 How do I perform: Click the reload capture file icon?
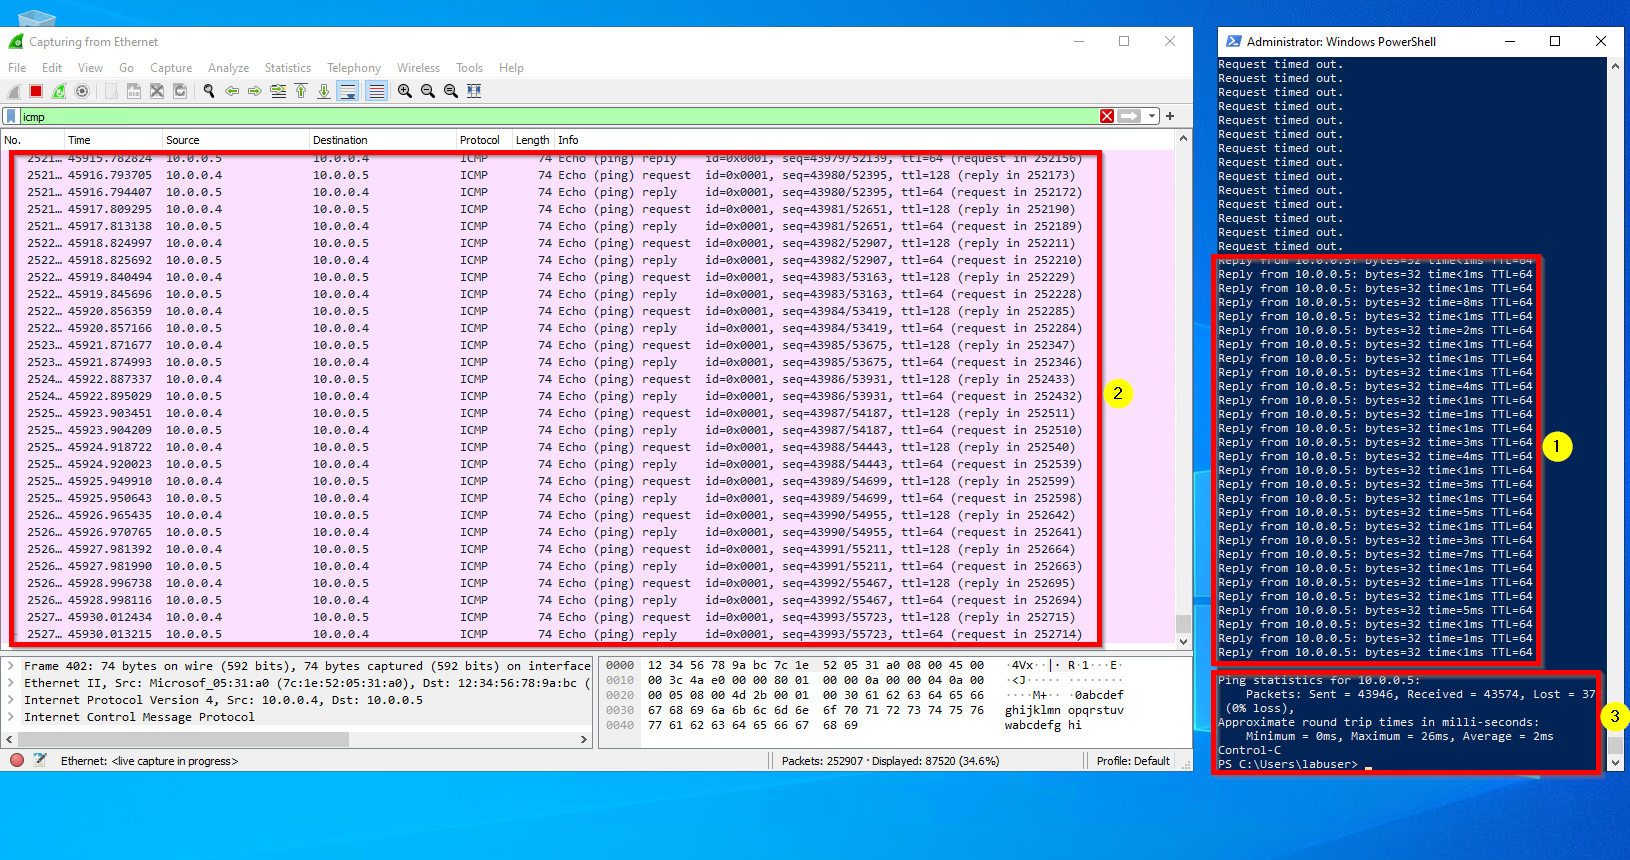pyautogui.click(x=180, y=91)
